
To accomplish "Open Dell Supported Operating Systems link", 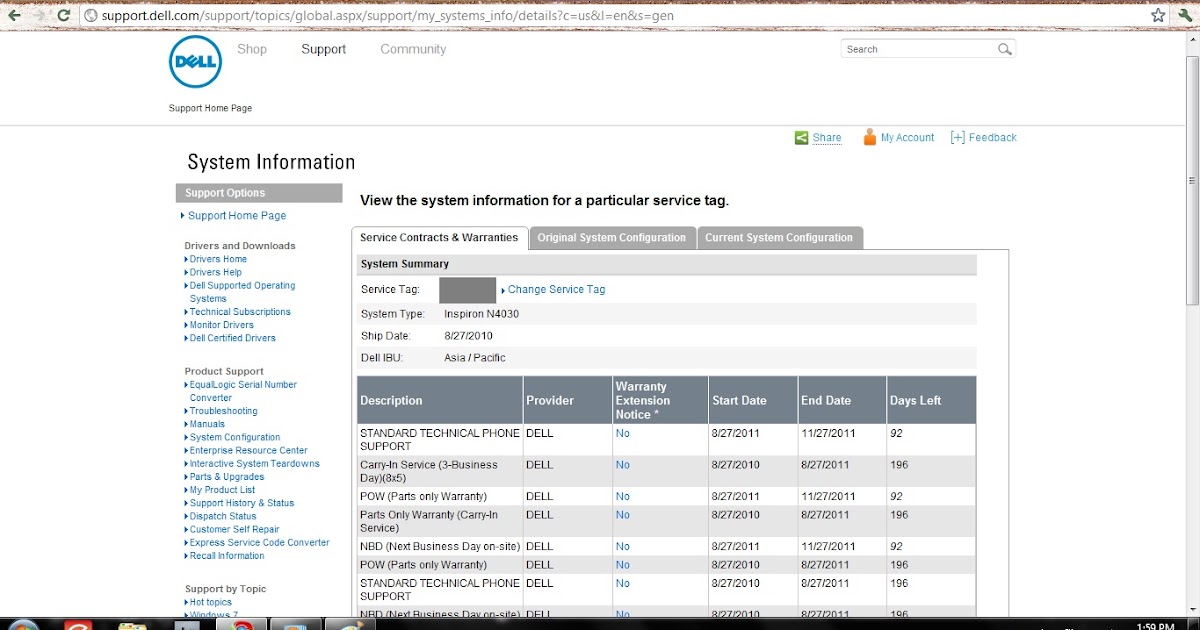I will click(x=242, y=292).
